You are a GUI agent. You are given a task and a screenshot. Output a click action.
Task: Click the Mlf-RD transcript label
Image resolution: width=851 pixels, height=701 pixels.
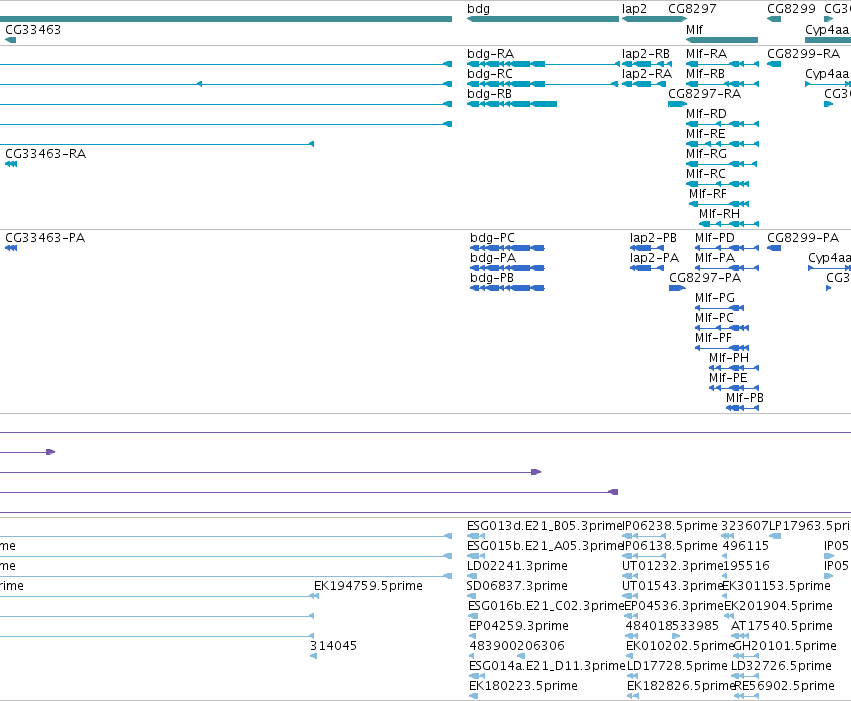coord(706,114)
